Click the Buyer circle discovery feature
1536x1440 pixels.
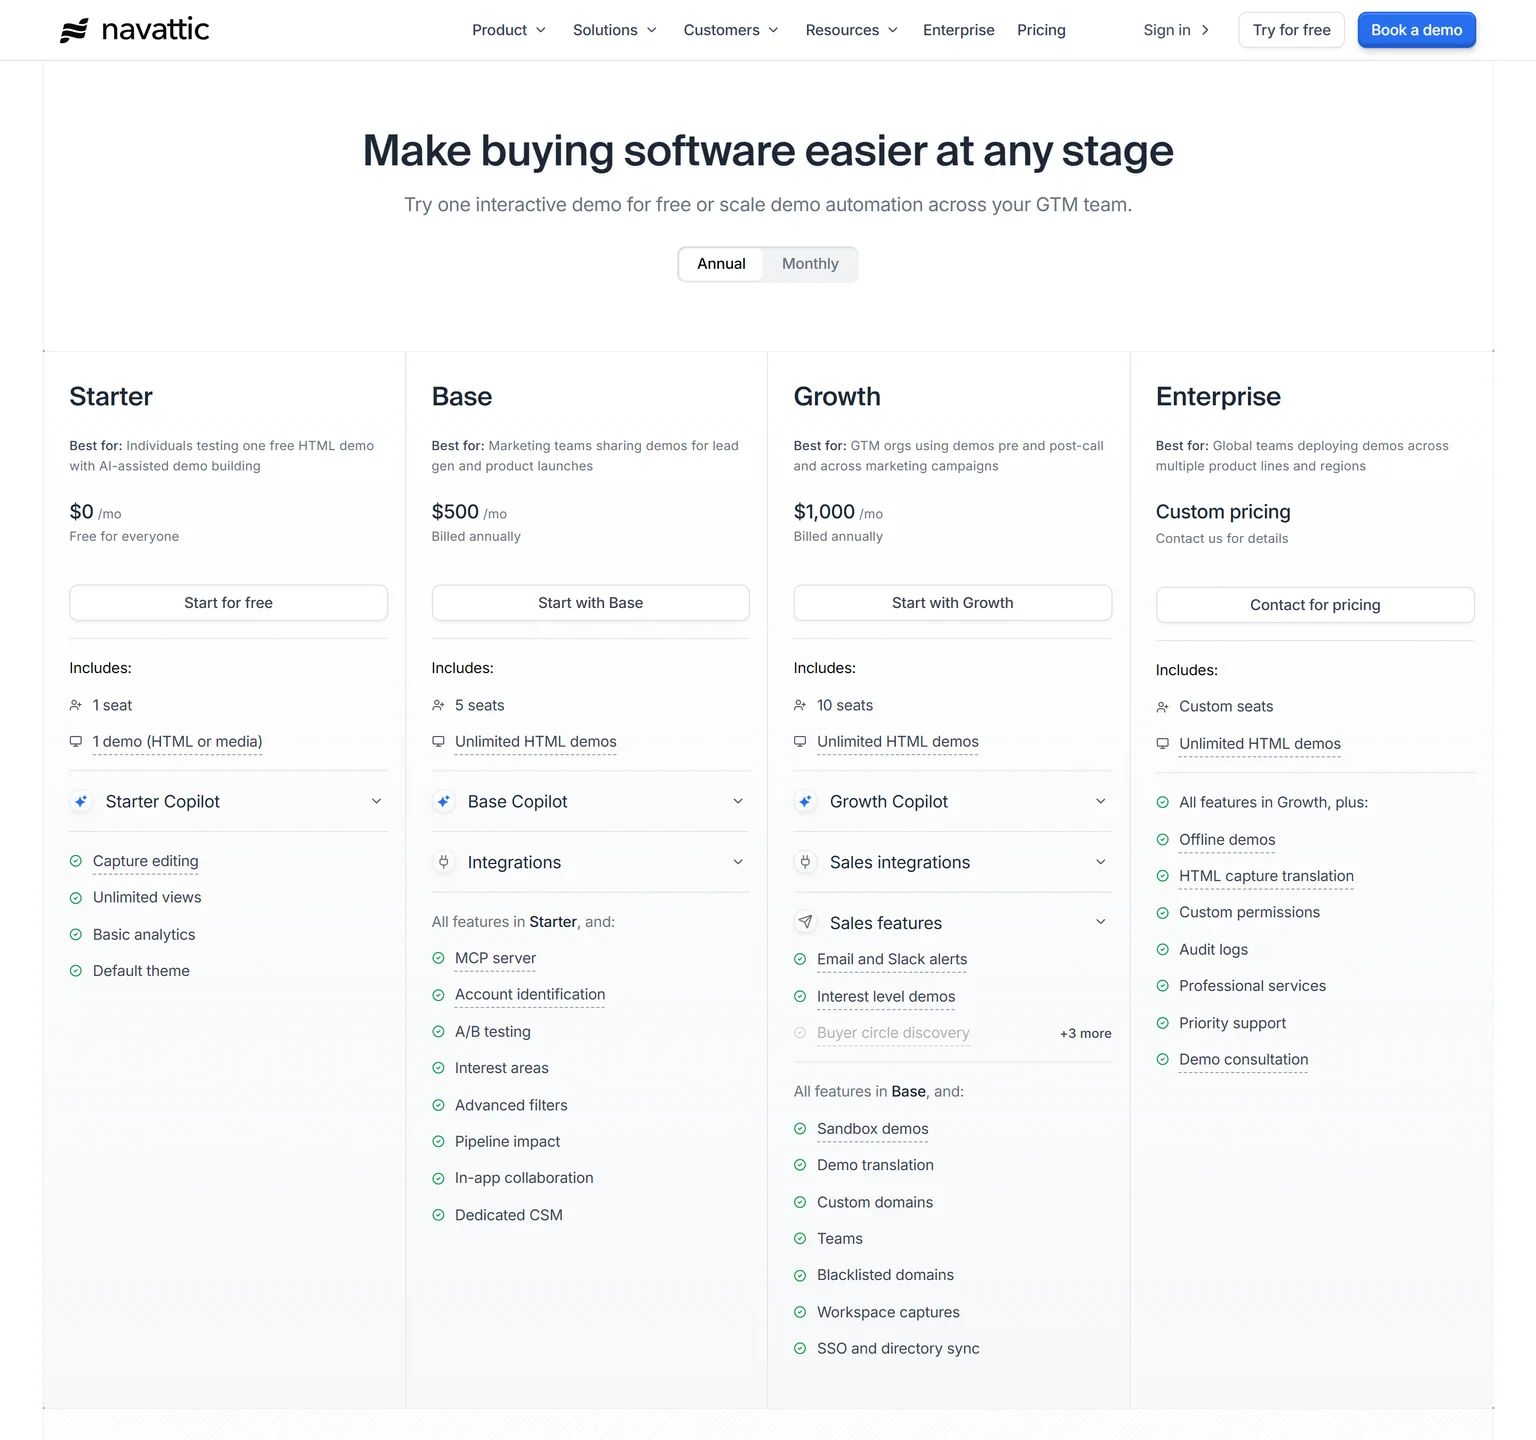click(x=893, y=1033)
